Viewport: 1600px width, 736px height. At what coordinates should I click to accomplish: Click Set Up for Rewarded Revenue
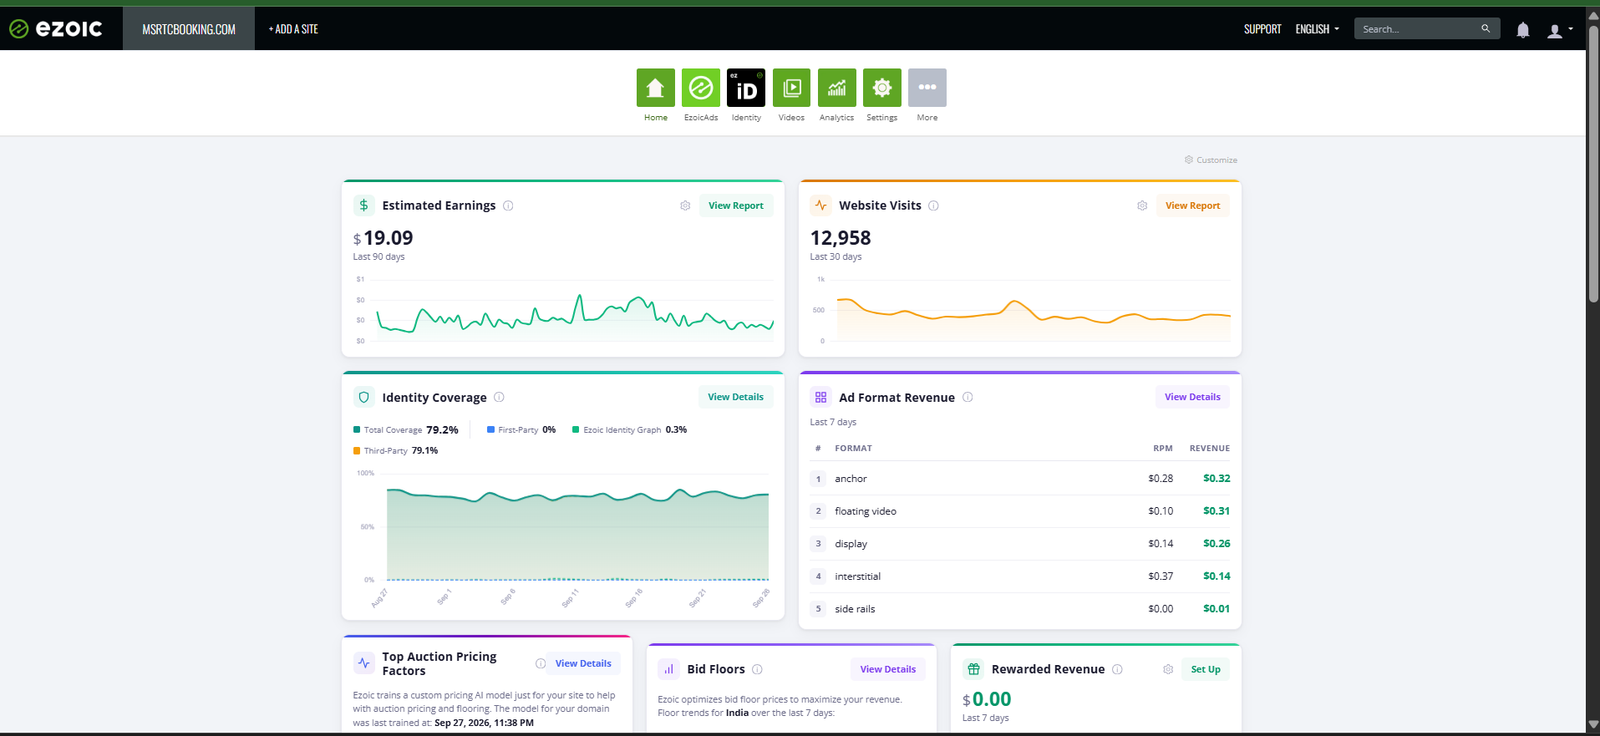pyautogui.click(x=1206, y=669)
